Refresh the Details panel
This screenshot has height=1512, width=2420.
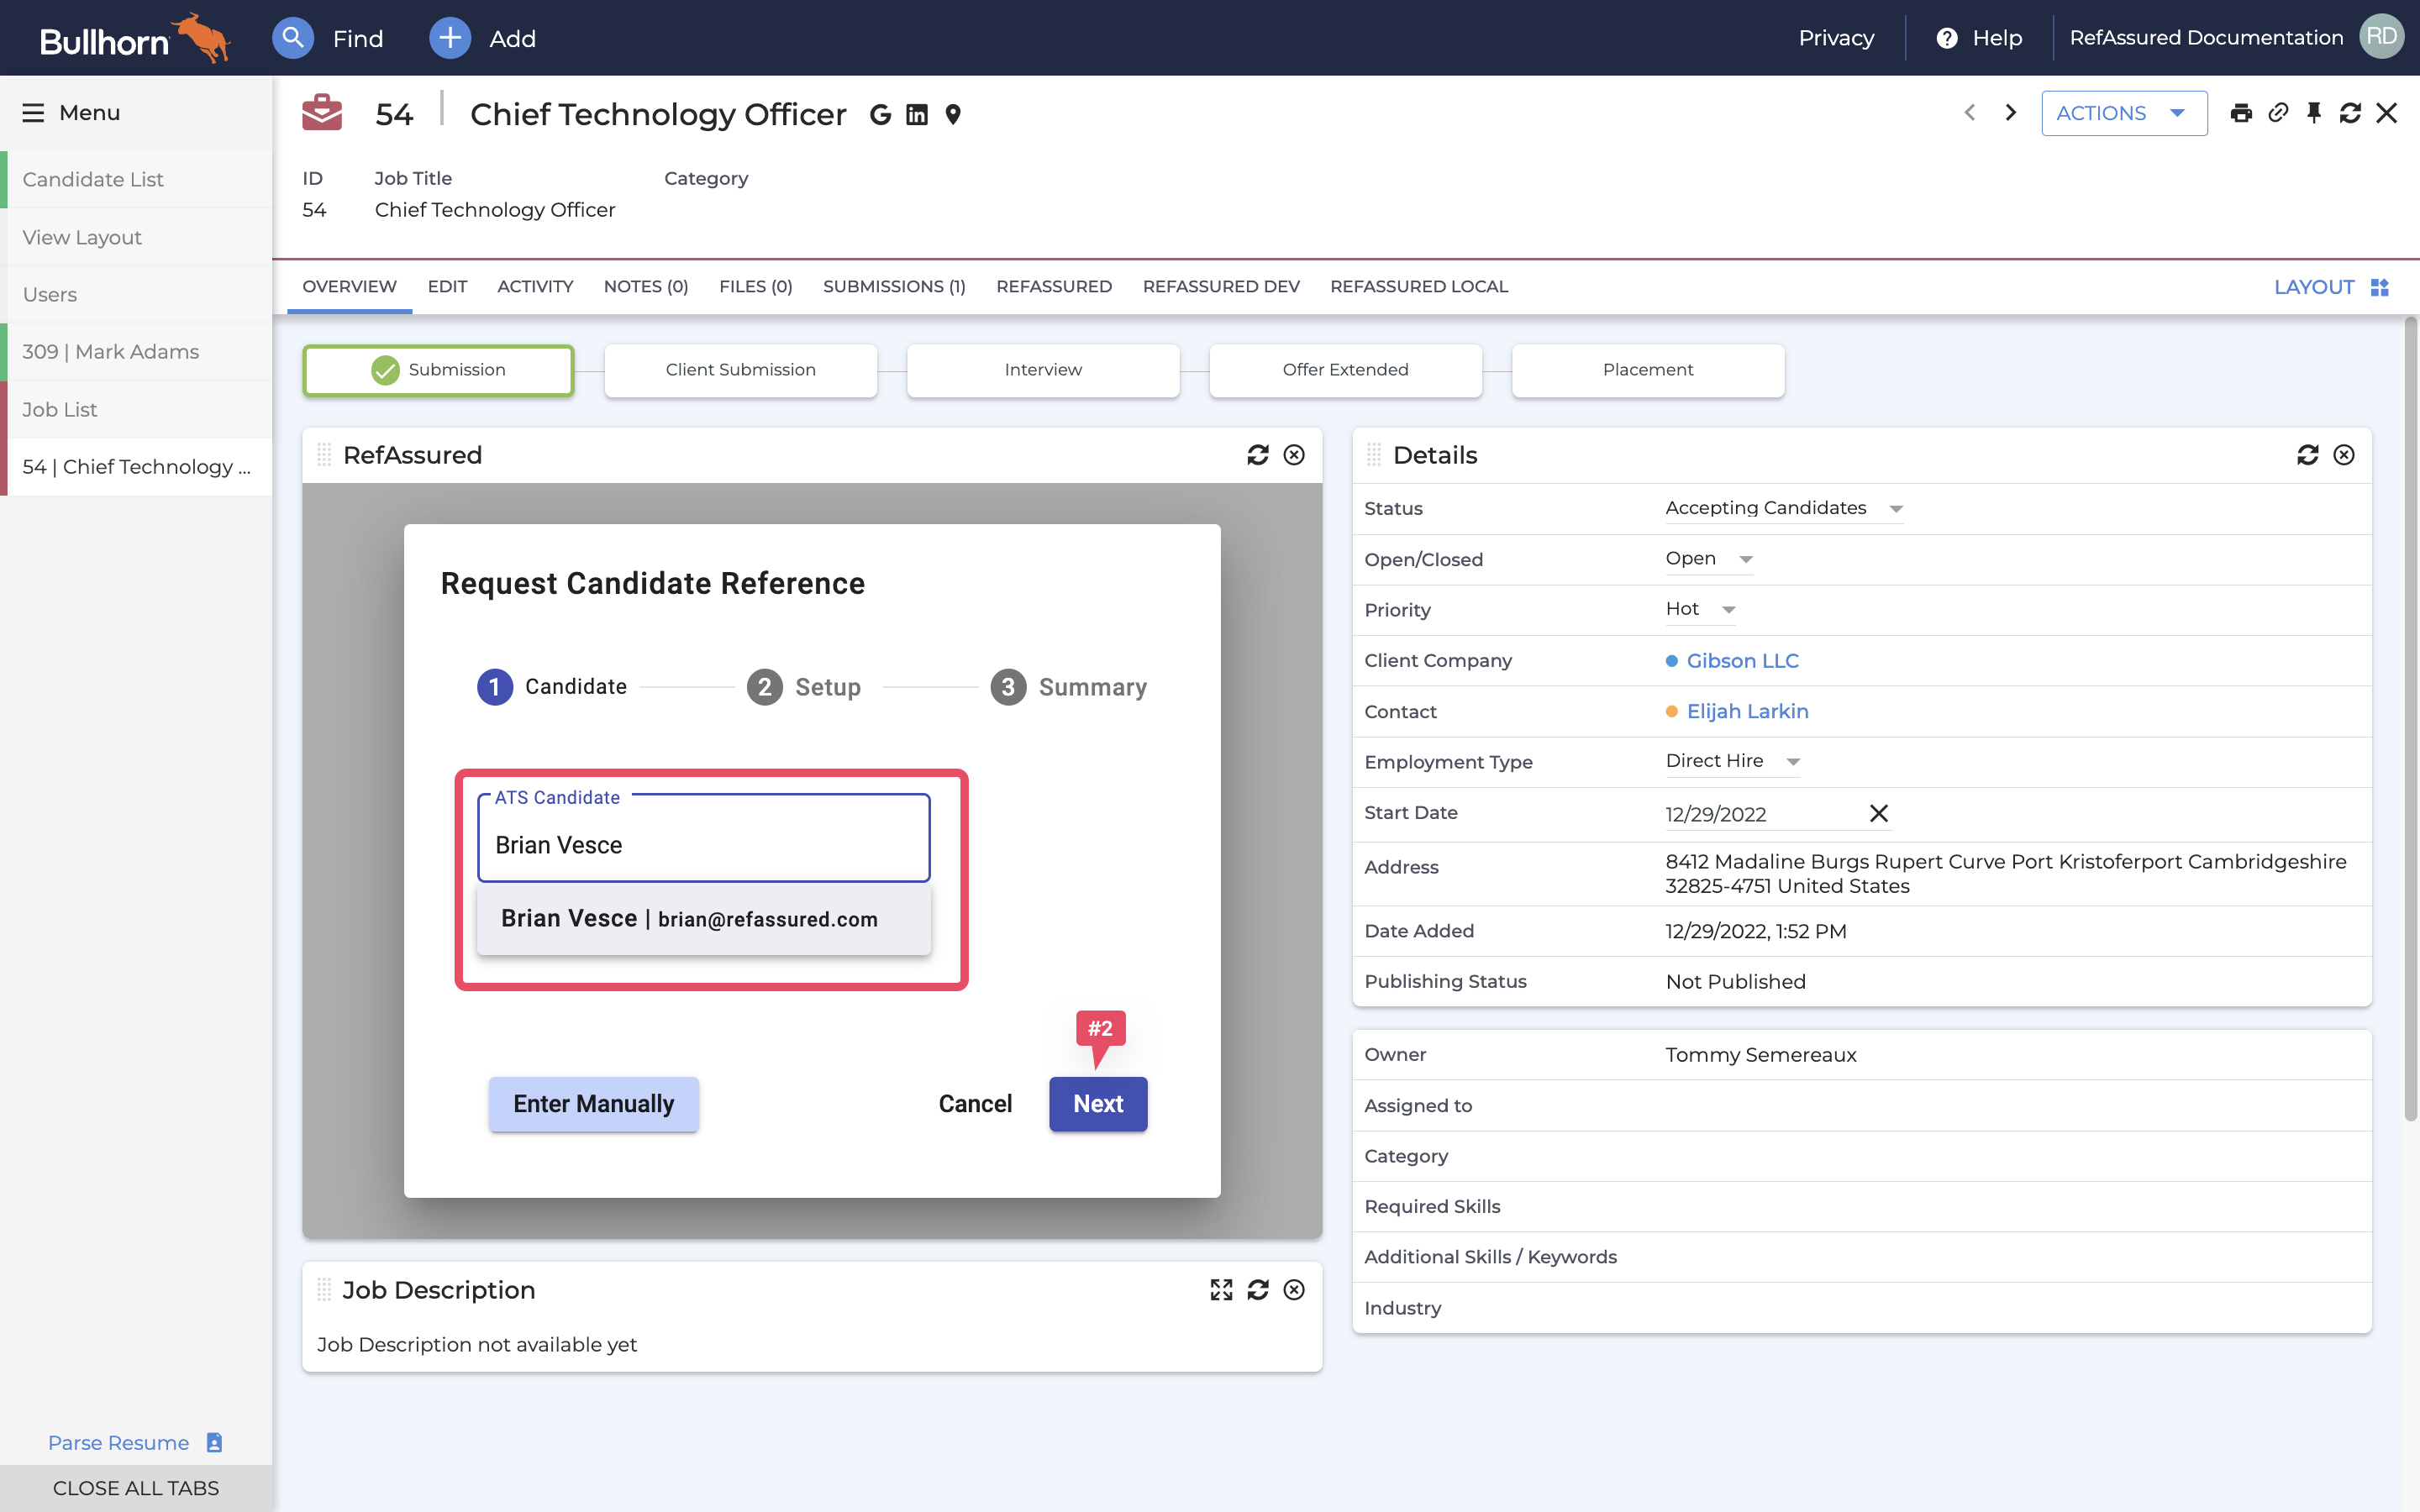pyautogui.click(x=2308, y=455)
